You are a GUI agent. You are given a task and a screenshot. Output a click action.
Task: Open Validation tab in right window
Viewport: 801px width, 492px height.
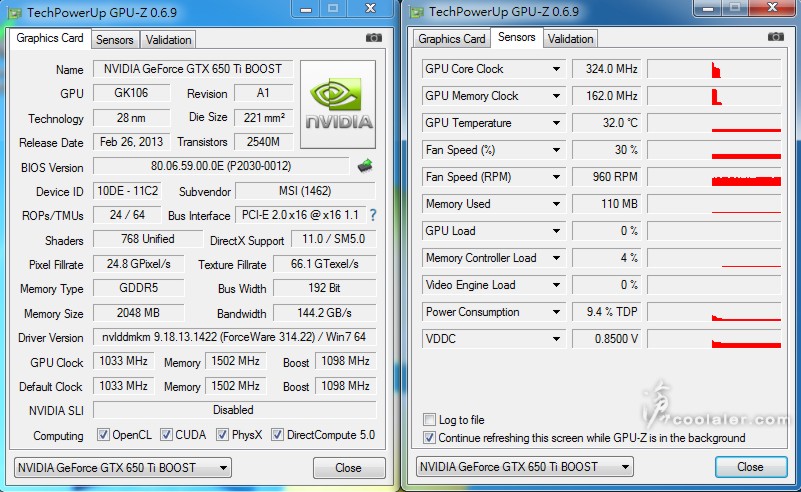click(570, 39)
